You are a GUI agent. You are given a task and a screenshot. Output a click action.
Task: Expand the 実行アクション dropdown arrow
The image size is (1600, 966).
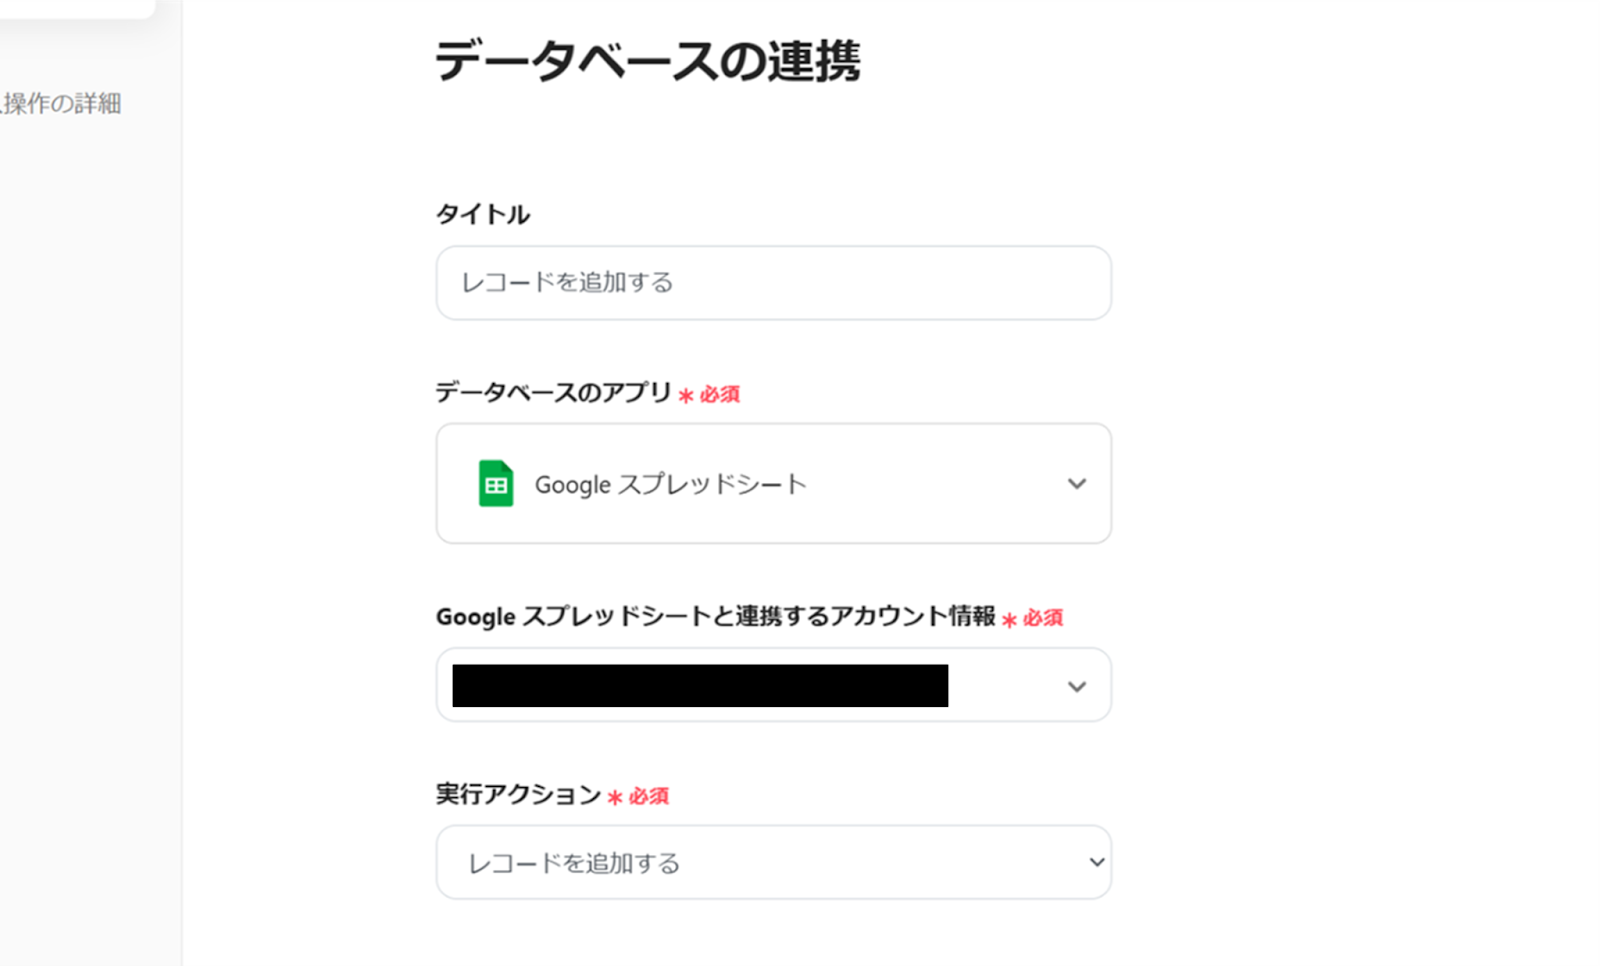pyautogui.click(x=1096, y=862)
